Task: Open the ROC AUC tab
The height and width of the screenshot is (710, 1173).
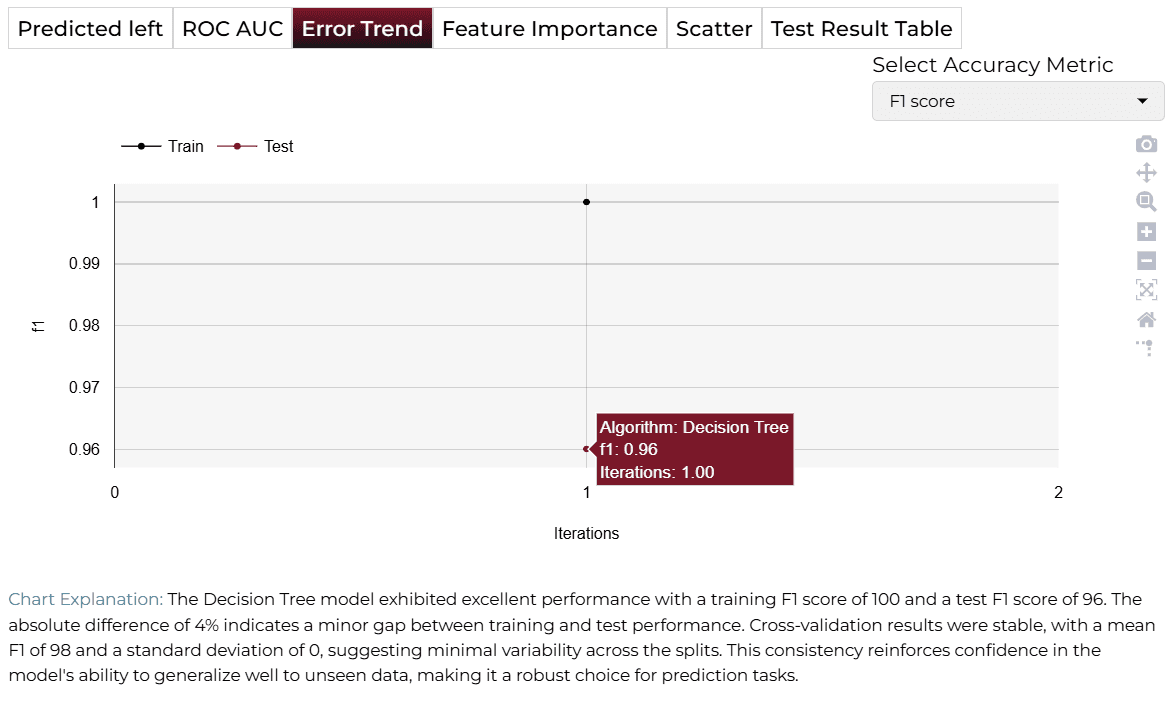Action: point(233,28)
